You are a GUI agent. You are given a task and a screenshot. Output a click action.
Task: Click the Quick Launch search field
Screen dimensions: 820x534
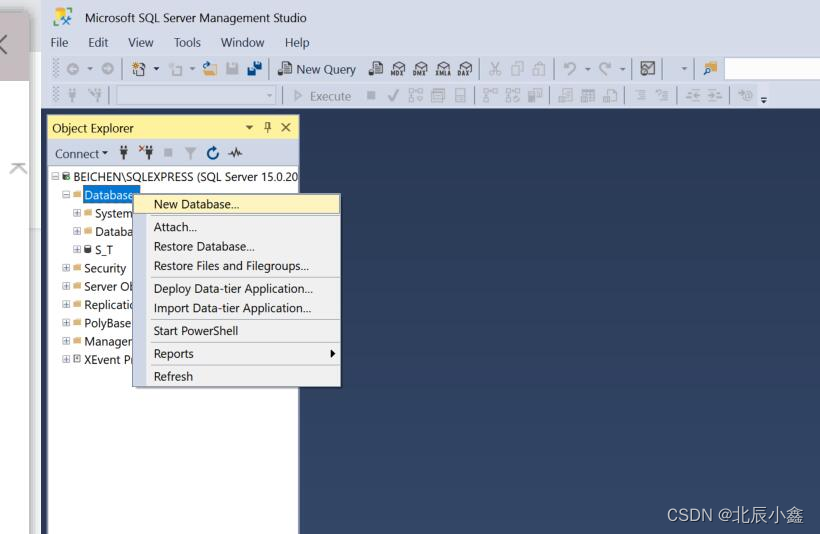tap(772, 69)
